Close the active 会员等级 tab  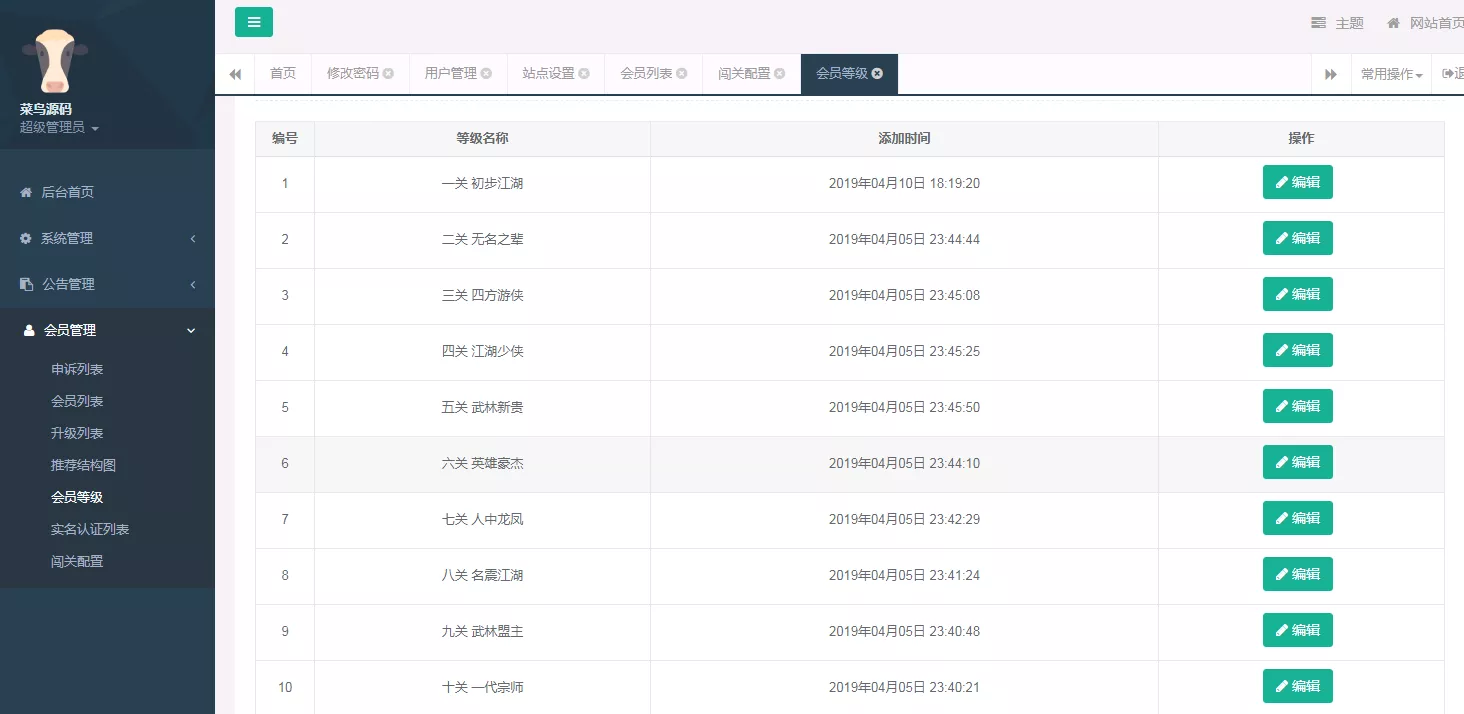pos(876,73)
